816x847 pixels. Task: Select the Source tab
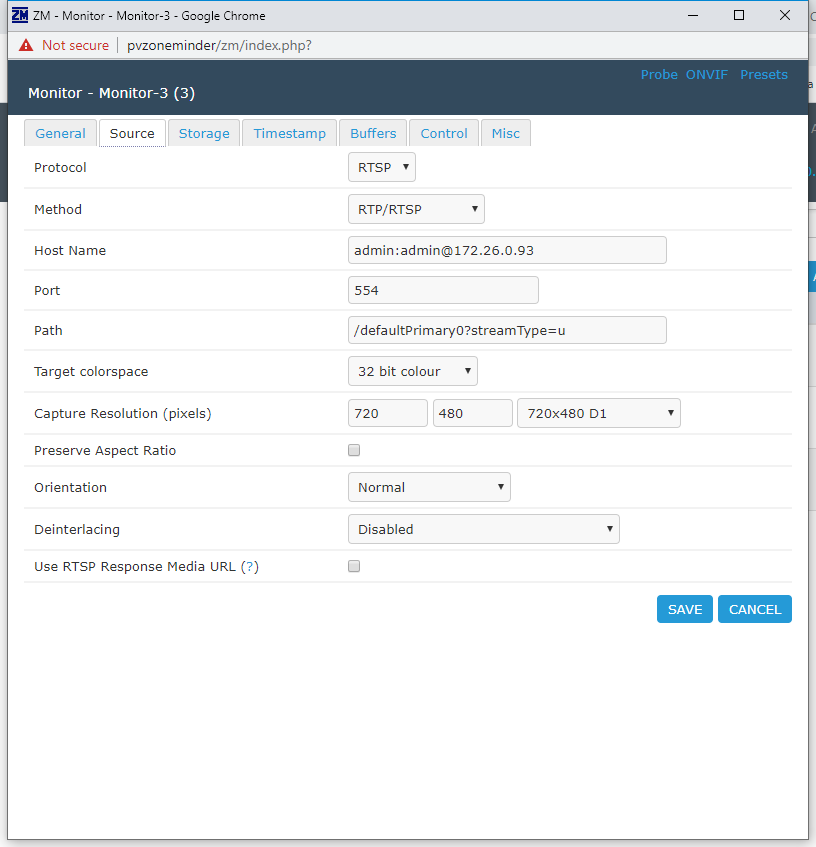pos(132,133)
